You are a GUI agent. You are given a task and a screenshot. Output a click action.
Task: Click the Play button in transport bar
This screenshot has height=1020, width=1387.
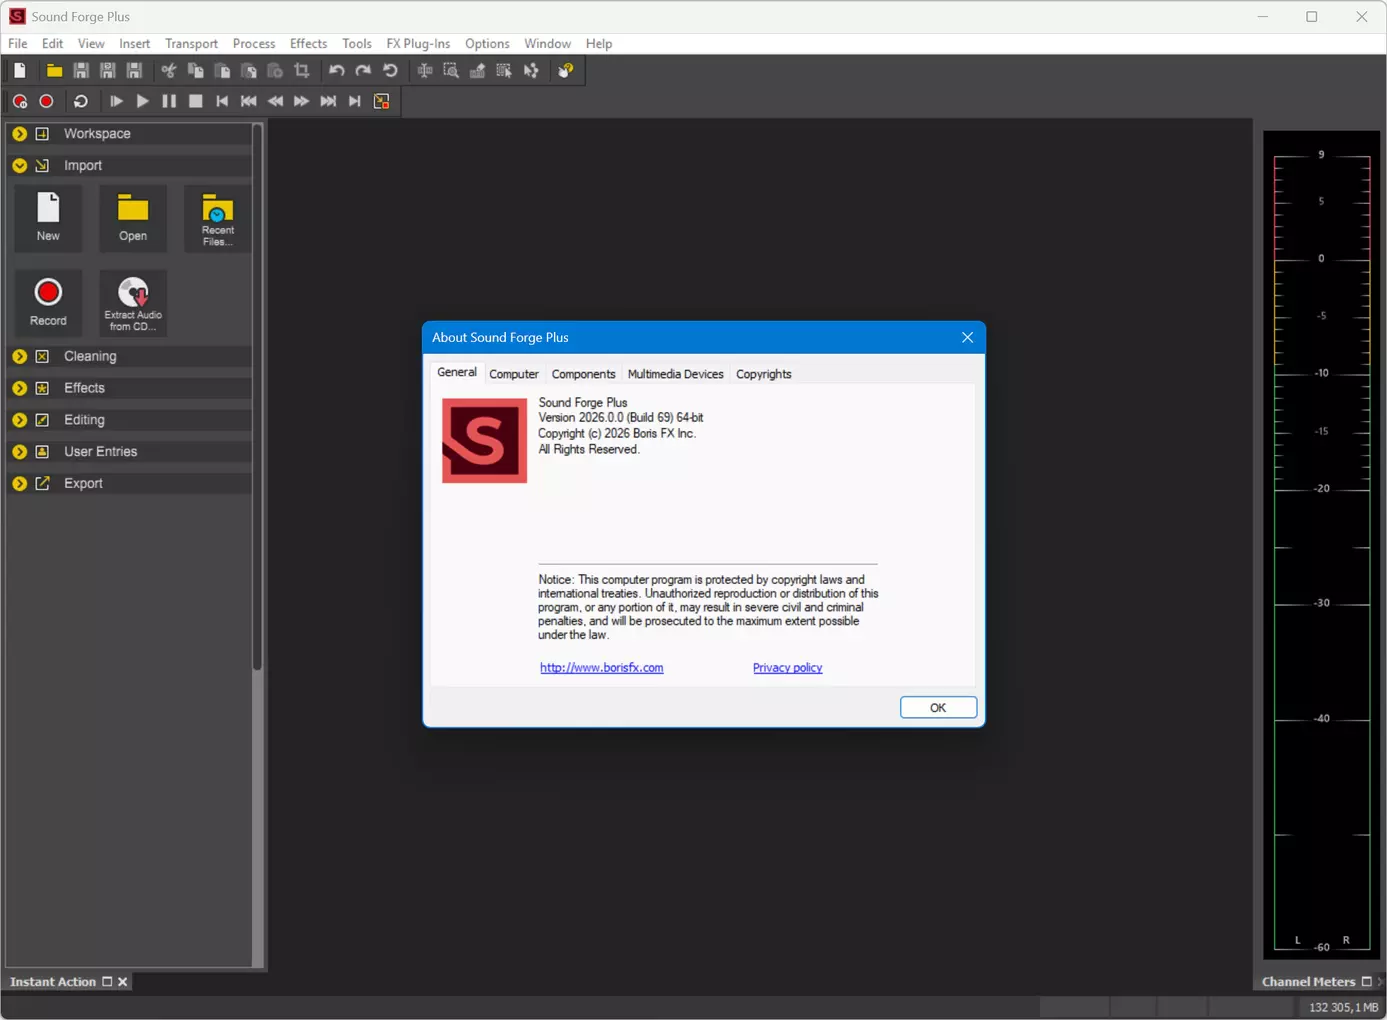pos(142,101)
